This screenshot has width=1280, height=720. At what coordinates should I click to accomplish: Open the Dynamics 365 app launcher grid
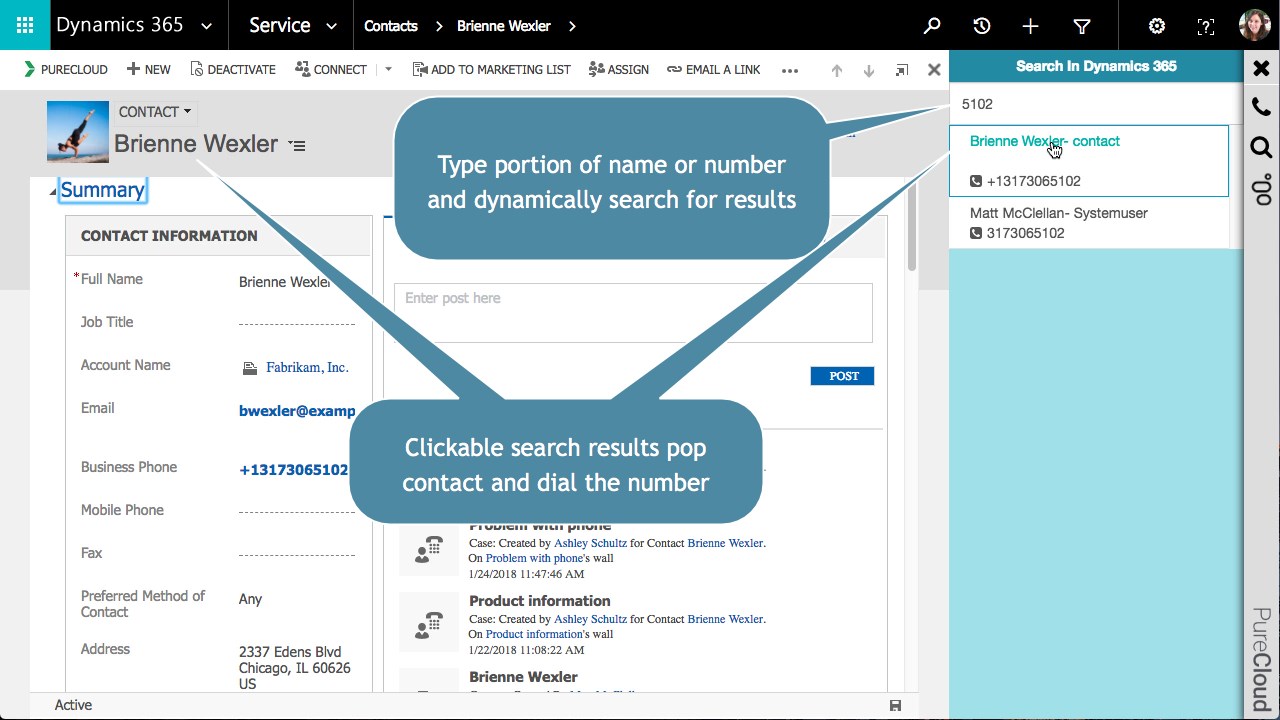point(25,26)
